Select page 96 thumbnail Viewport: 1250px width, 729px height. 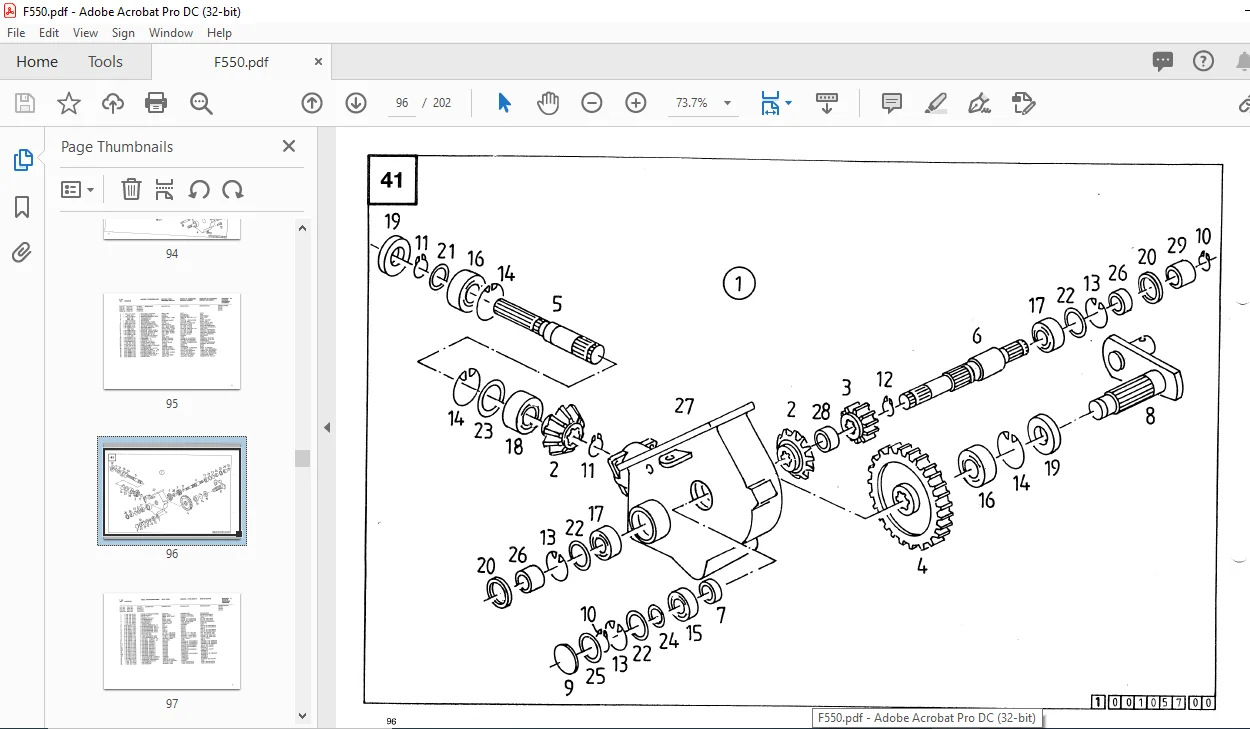172,492
